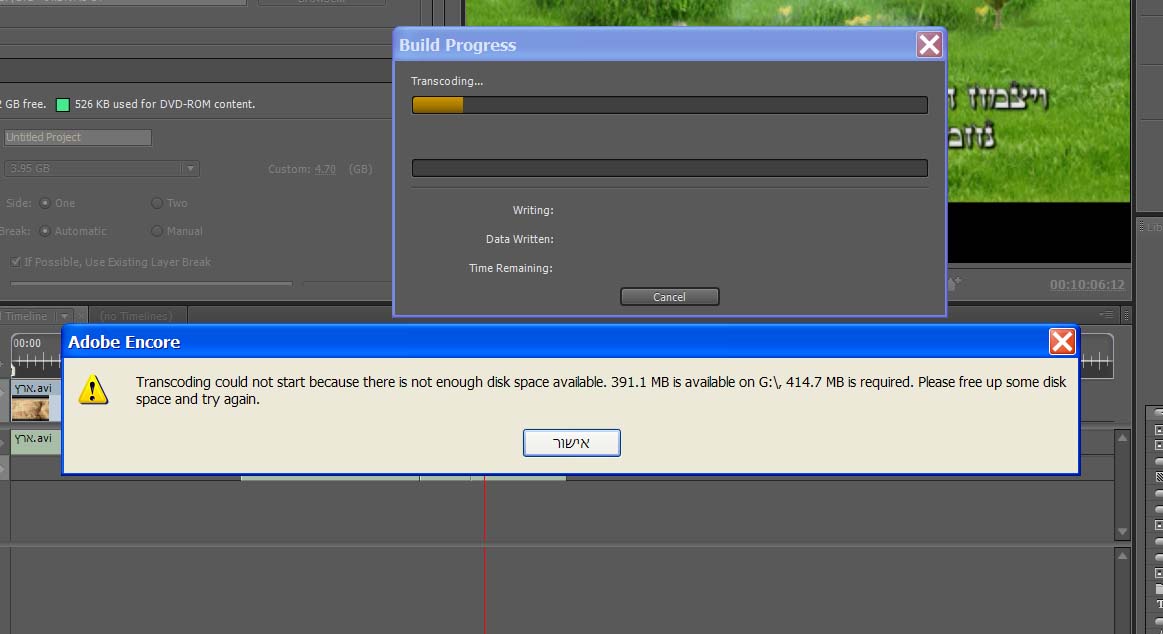Click the 00:00 timecode on the timeline ruler
Viewport: 1163px width, 634px height.
point(27,343)
